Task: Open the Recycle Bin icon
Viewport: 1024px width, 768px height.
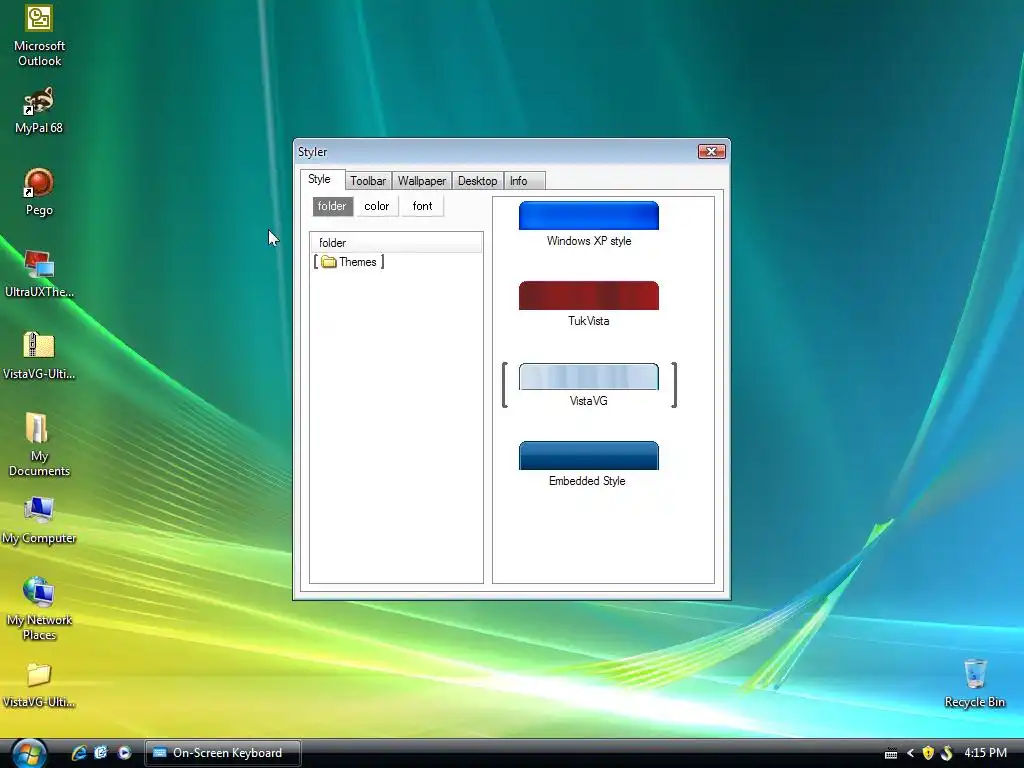Action: click(x=974, y=684)
